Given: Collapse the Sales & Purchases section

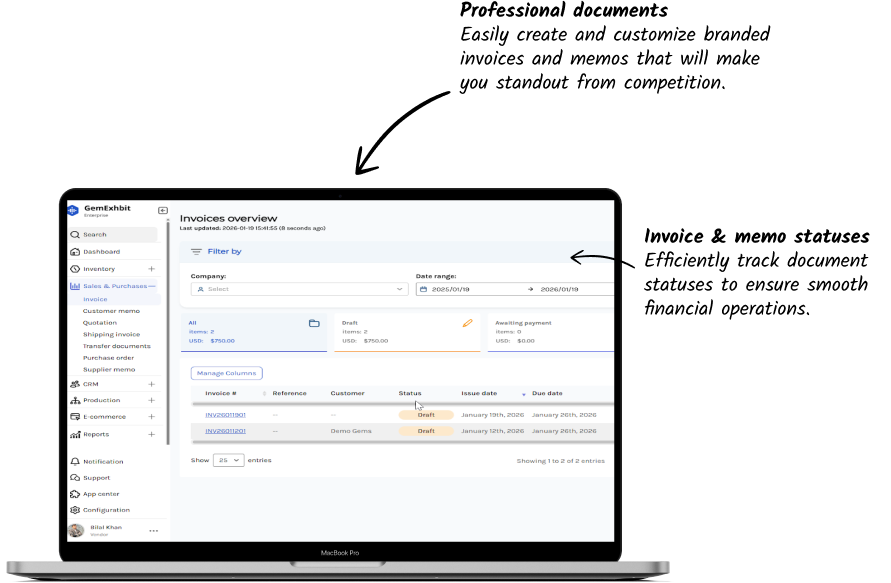Looking at the screenshot, I should 152,287.
